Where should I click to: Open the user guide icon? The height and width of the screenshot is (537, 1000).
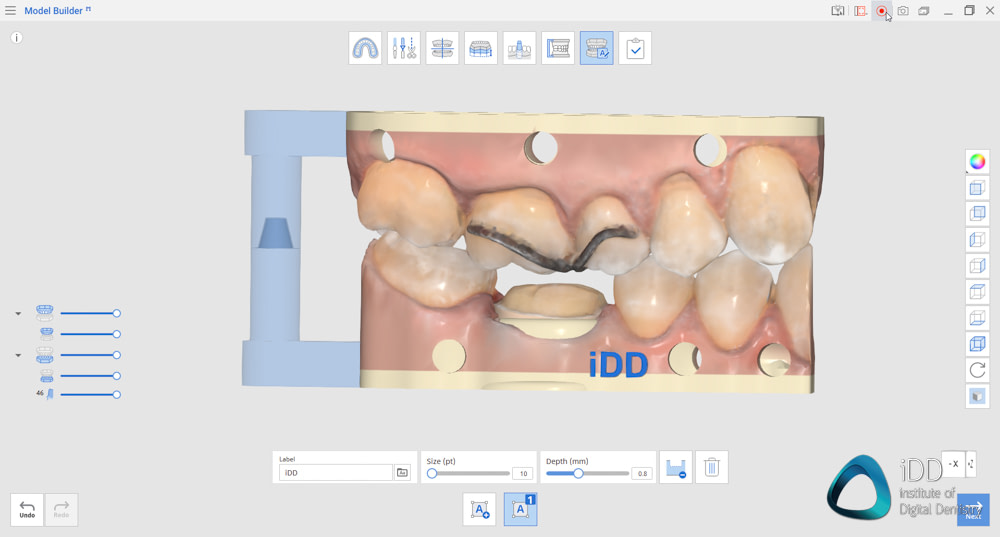click(x=838, y=11)
